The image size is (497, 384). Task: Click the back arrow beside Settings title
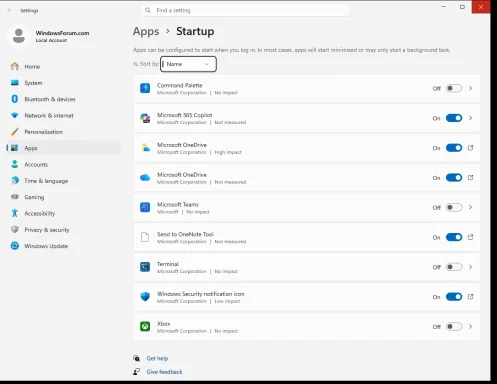pos(9,10)
